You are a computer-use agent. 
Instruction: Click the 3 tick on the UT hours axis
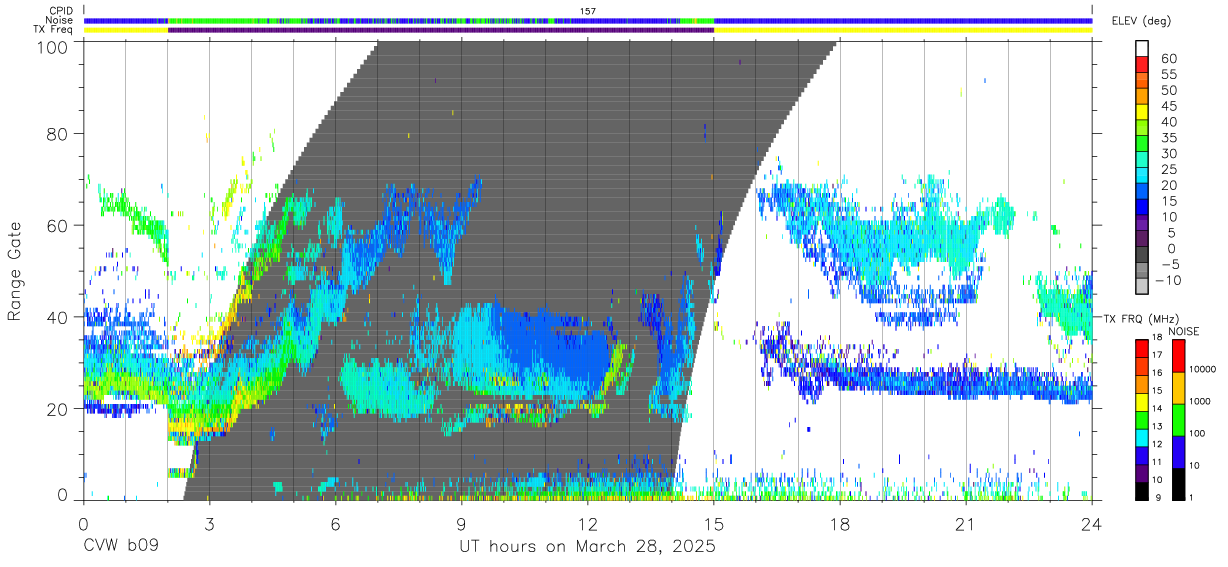point(209,524)
